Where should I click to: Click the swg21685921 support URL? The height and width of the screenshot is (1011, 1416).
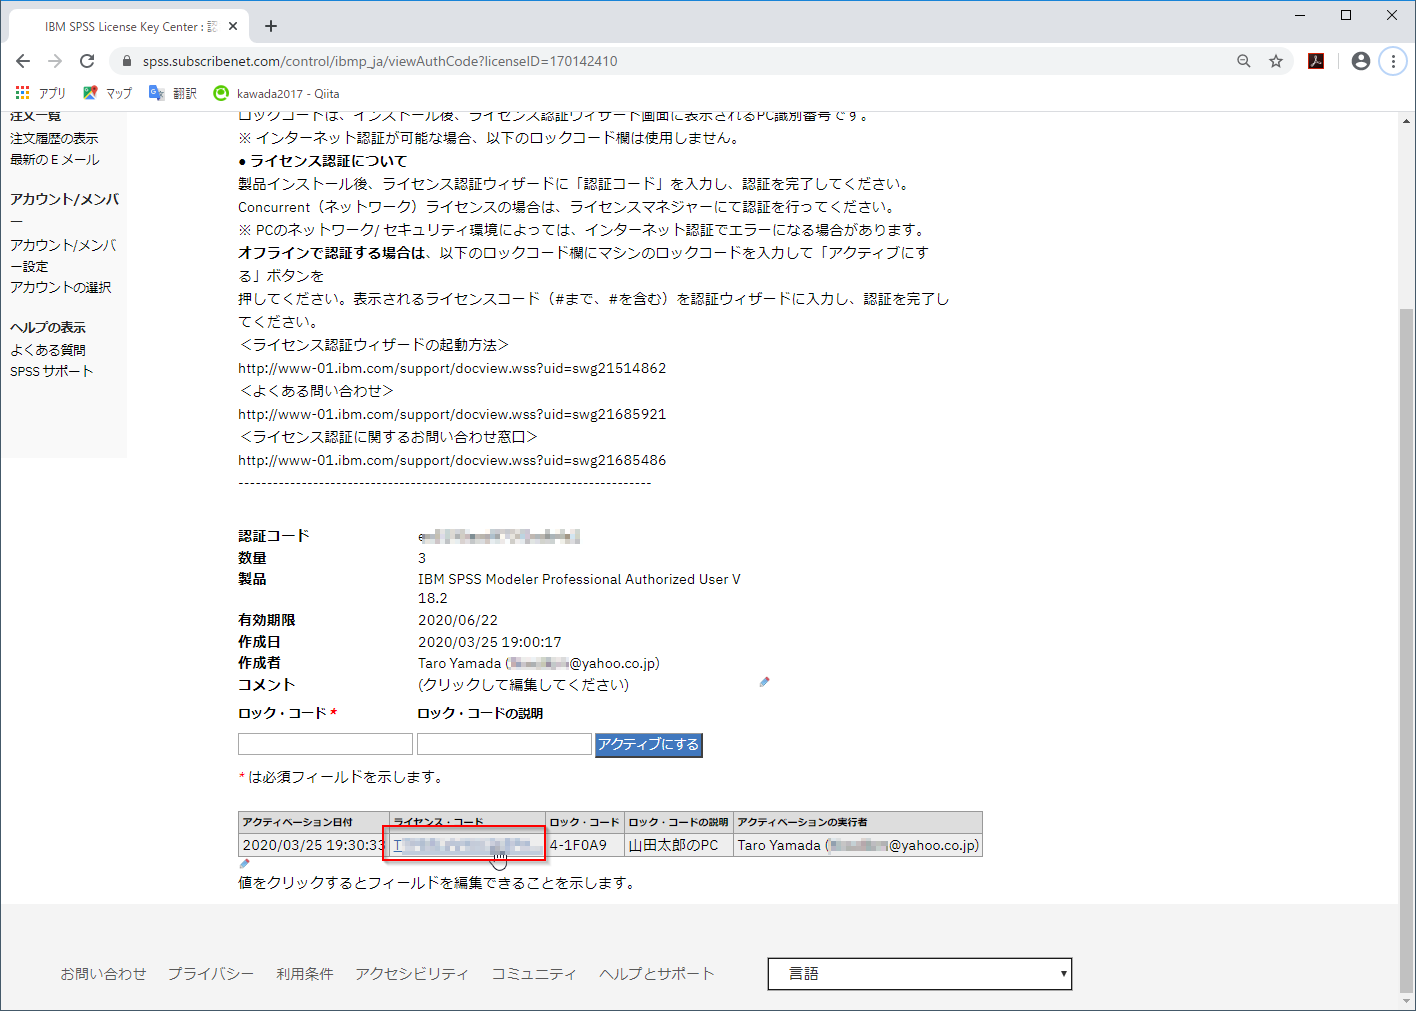click(x=452, y=414)
